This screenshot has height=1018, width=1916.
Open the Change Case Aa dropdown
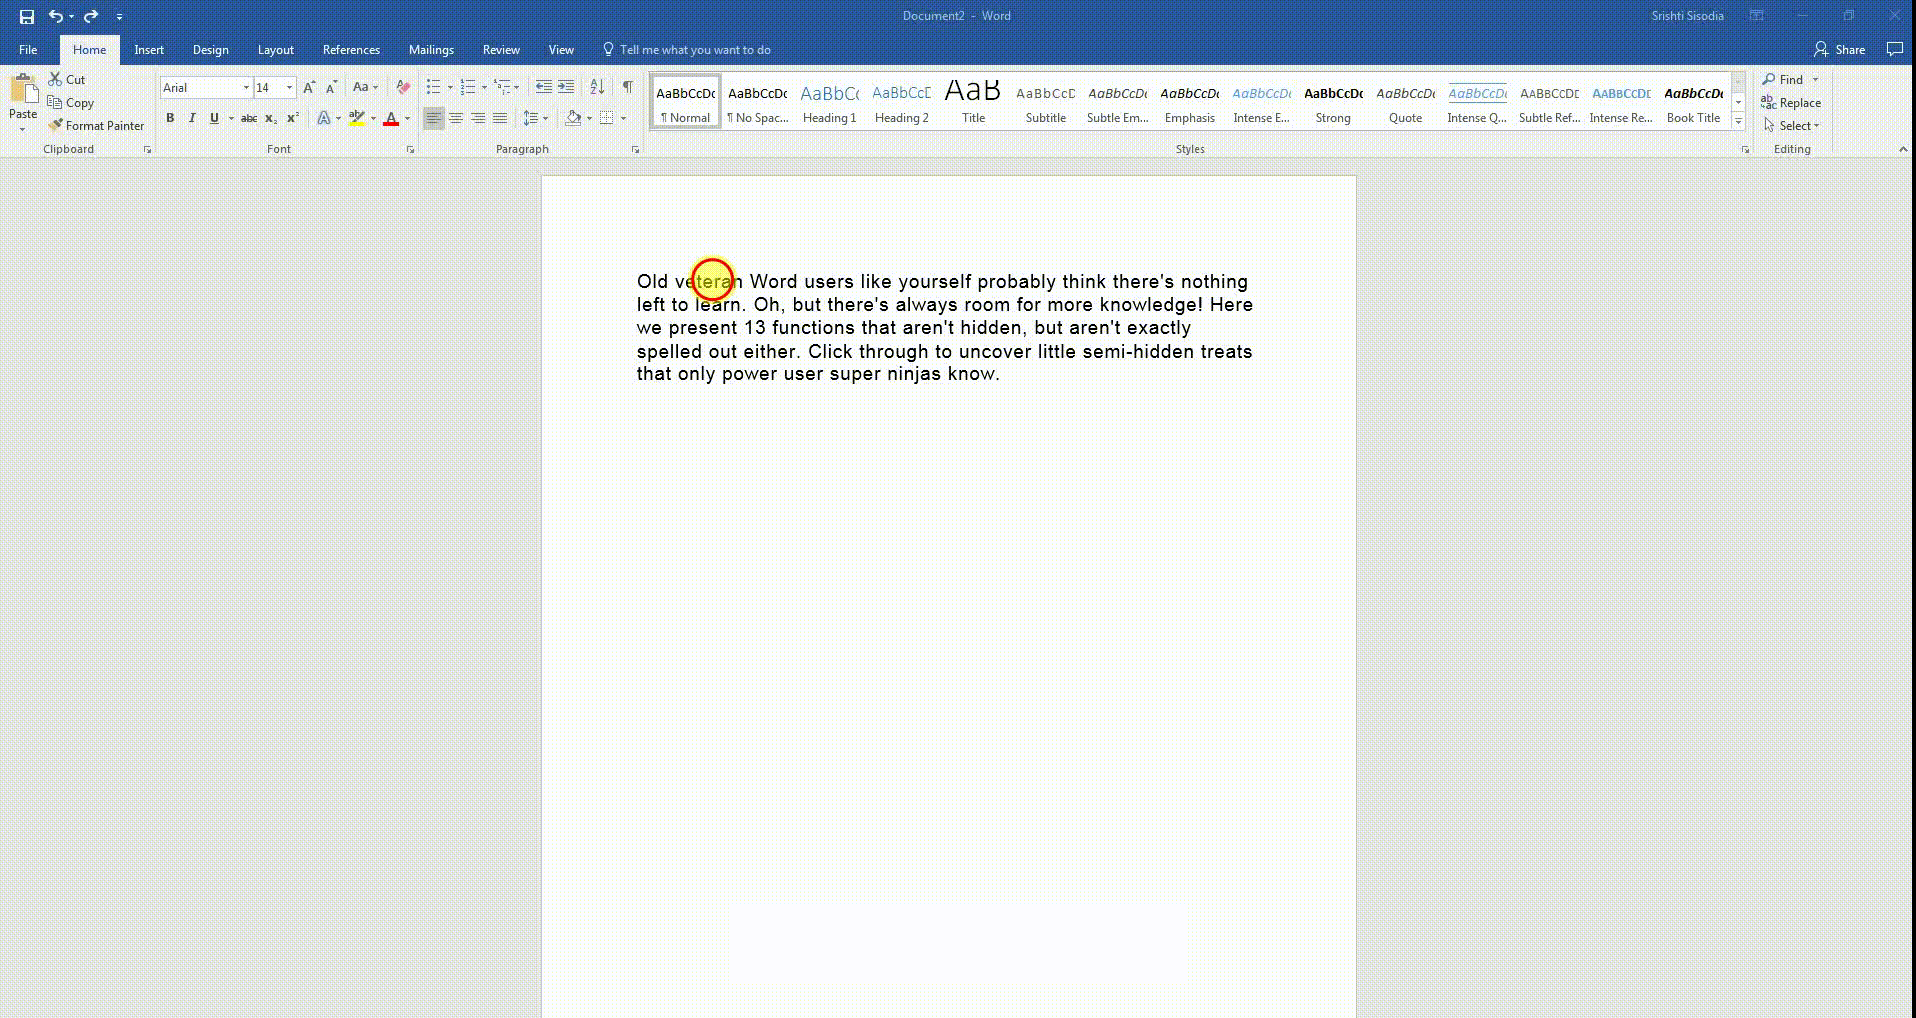click(x=366, y=87)
